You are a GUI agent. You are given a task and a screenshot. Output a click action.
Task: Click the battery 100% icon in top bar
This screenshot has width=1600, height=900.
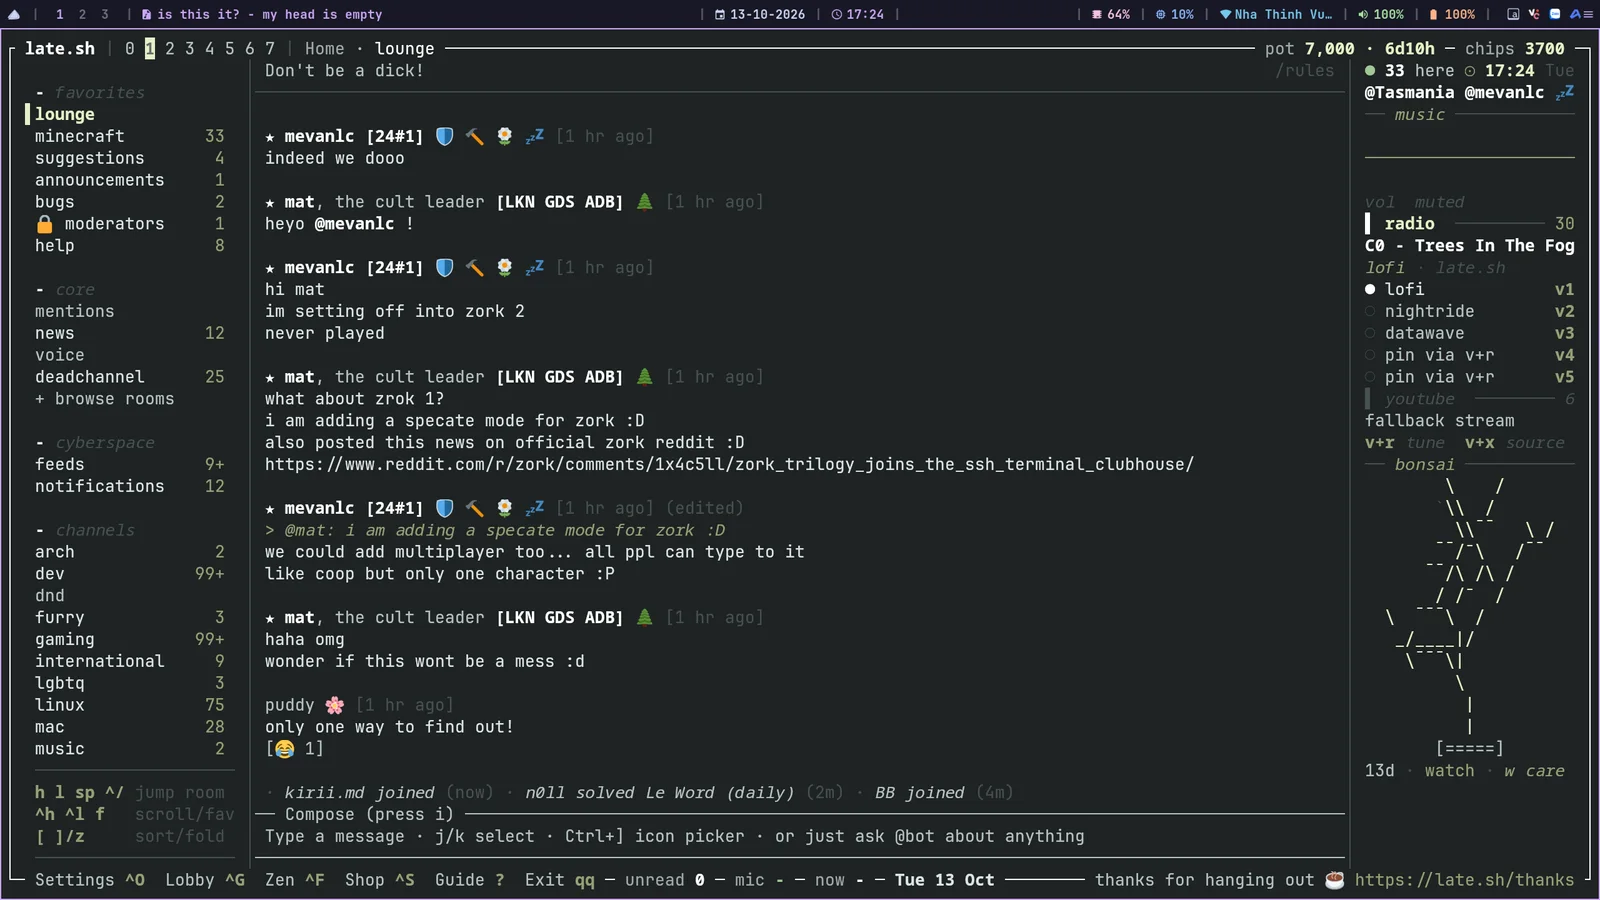click(x=1434, y=14)
